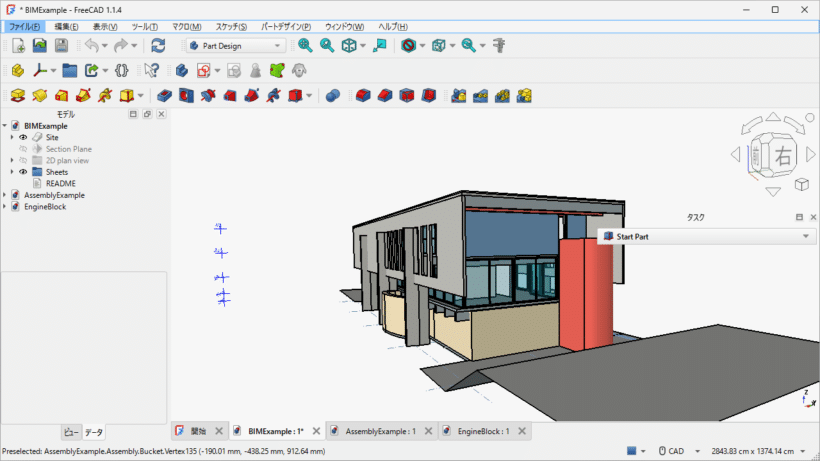820x461 pixels.
Task: Click navigation cube right arrow
Action: (811, 154)
